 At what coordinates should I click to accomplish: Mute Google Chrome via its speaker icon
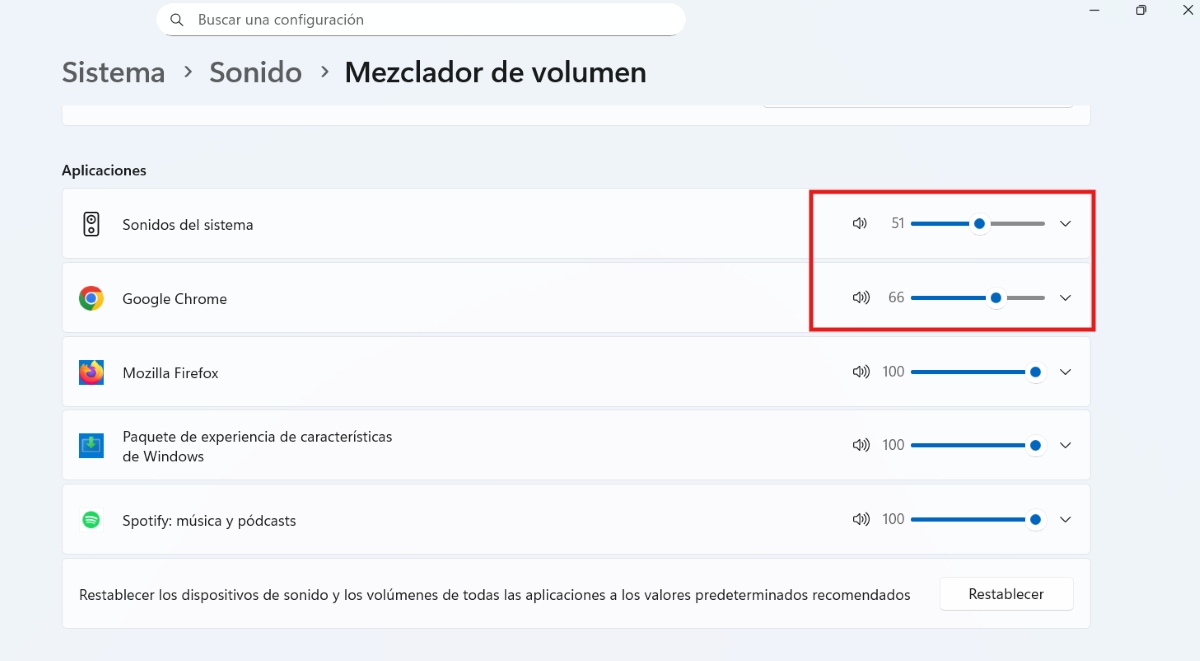860,297
